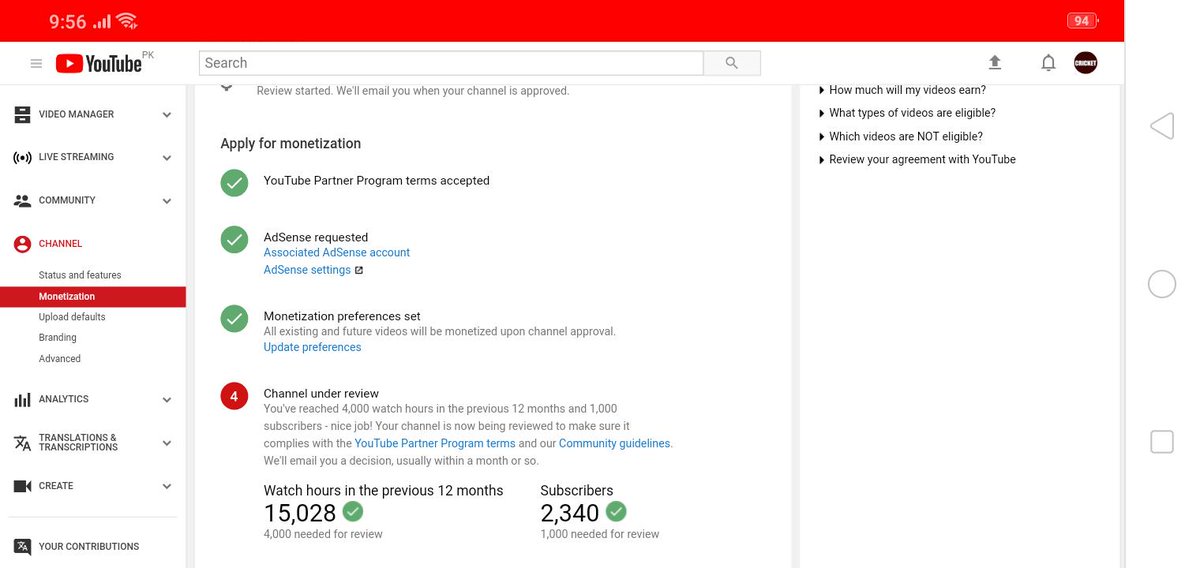Click '4,000 needed for review' text

pyautogui.click(x=323, y=534)
